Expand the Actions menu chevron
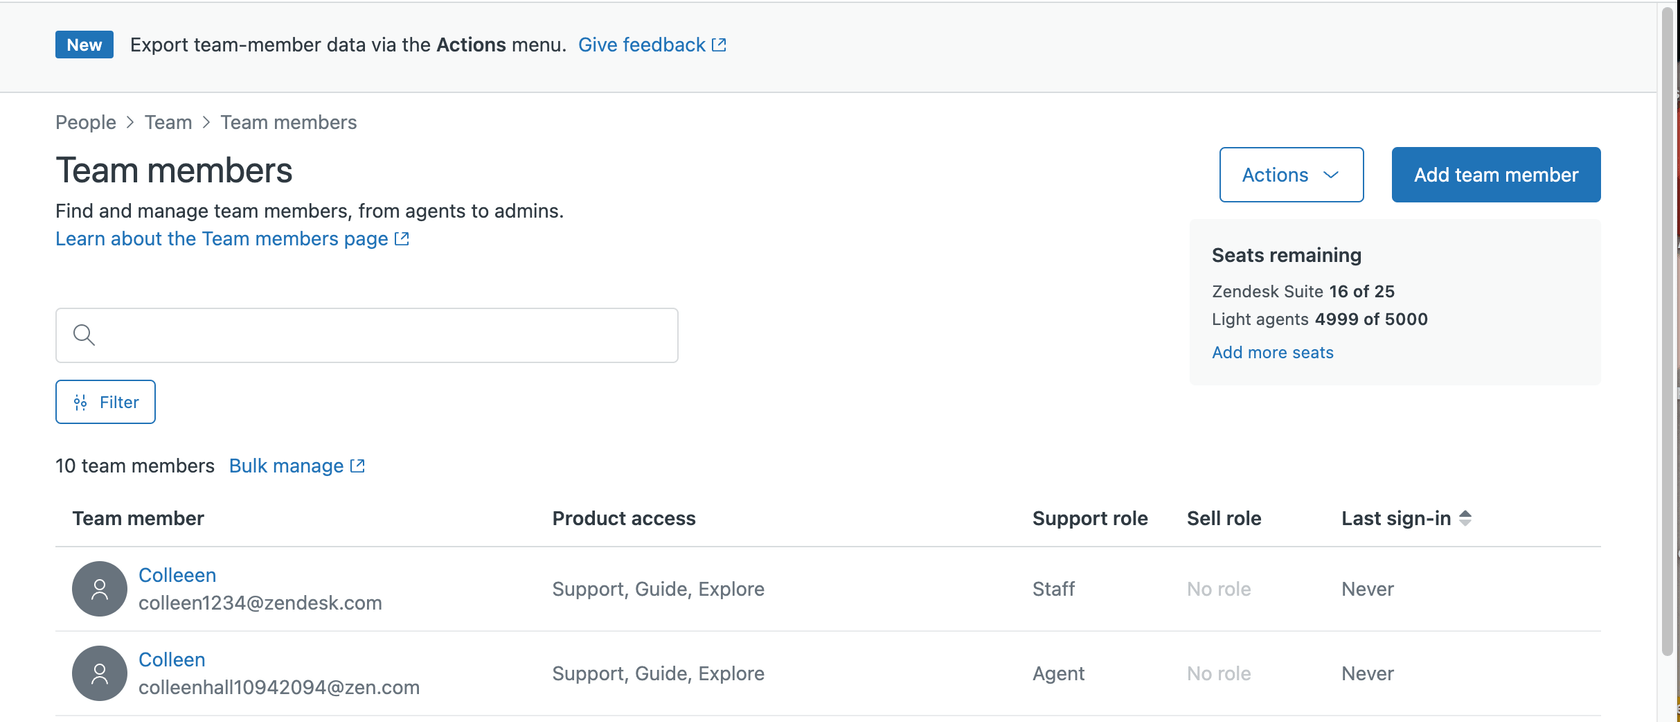 pyautogui.click(x=1331, y=175)
